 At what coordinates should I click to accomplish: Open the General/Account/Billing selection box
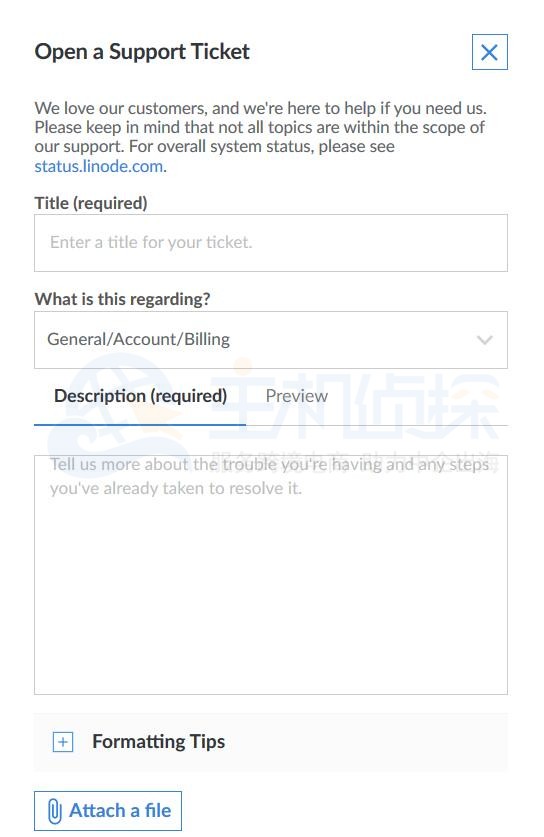[271, 340]
